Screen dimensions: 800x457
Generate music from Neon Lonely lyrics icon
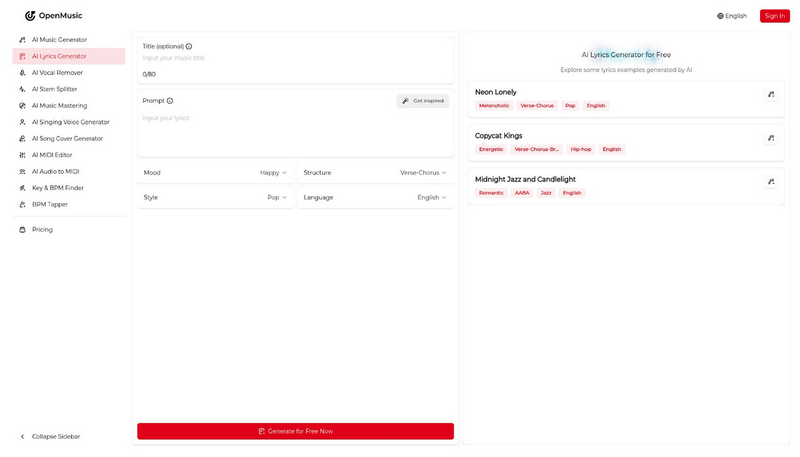[x=771, y=94]
